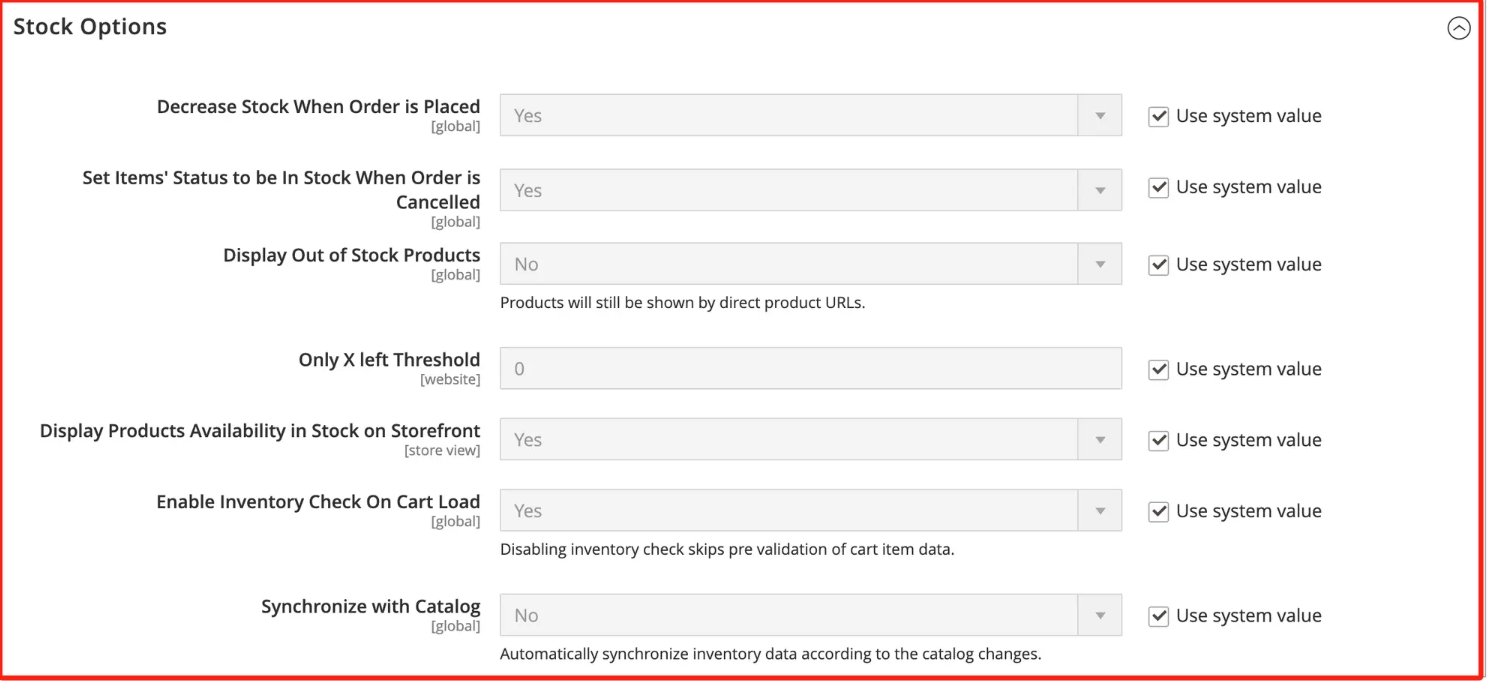Open Set Items' Status In Stock dropdown
Image resolution: width=1488 pixels, height=681 pixels.
pyautogui.click(x=810, y=190)
